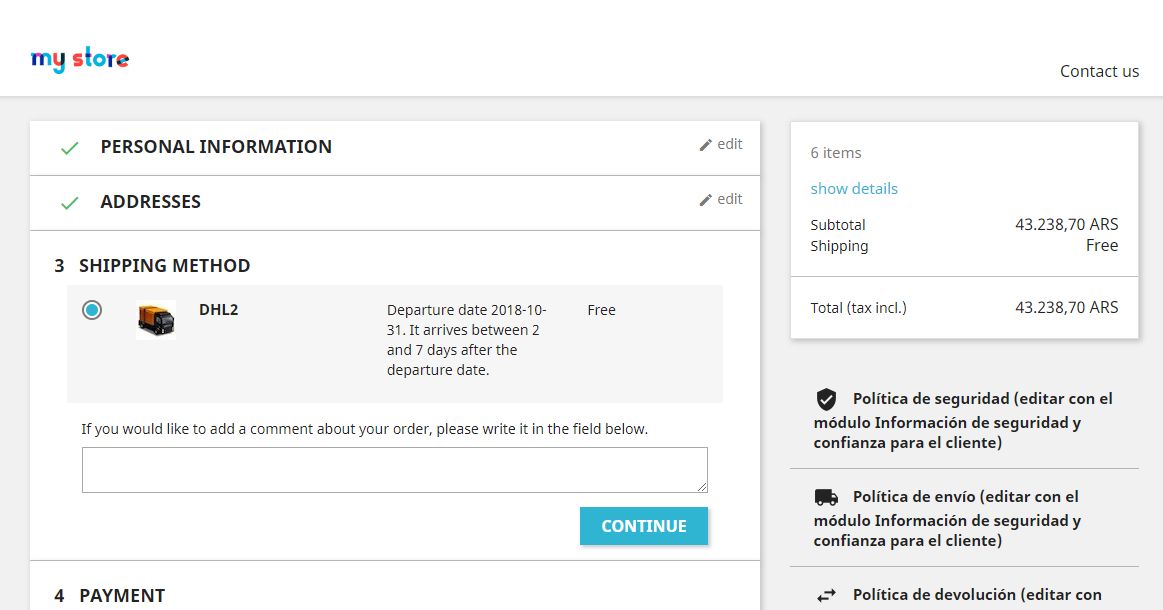Open the Personal Information step

(216, 147)
